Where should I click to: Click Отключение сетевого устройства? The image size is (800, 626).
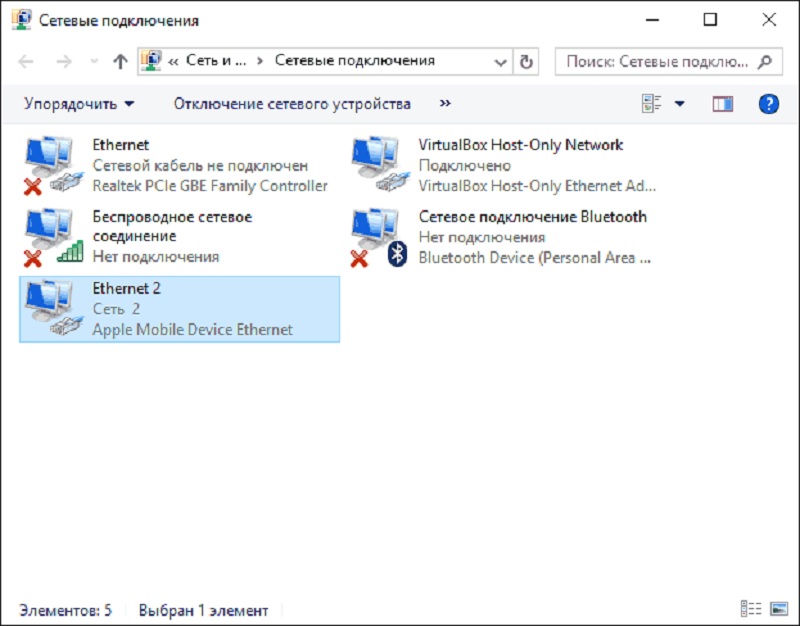pos(292,104)
